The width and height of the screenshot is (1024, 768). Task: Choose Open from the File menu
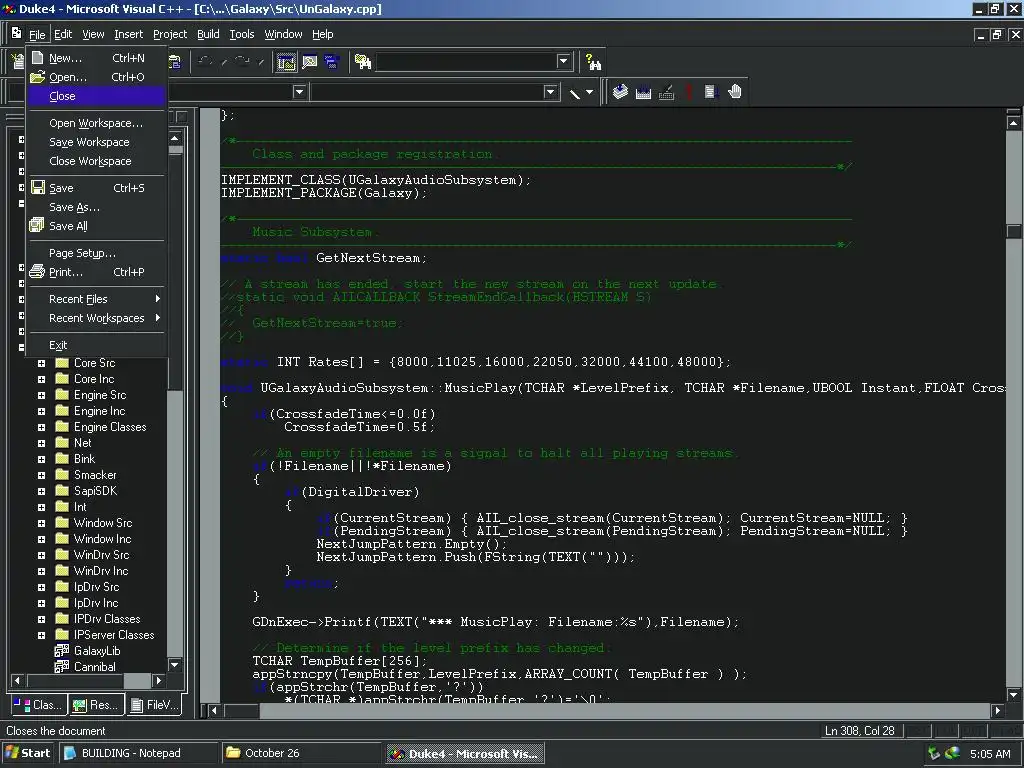(96, 77)
